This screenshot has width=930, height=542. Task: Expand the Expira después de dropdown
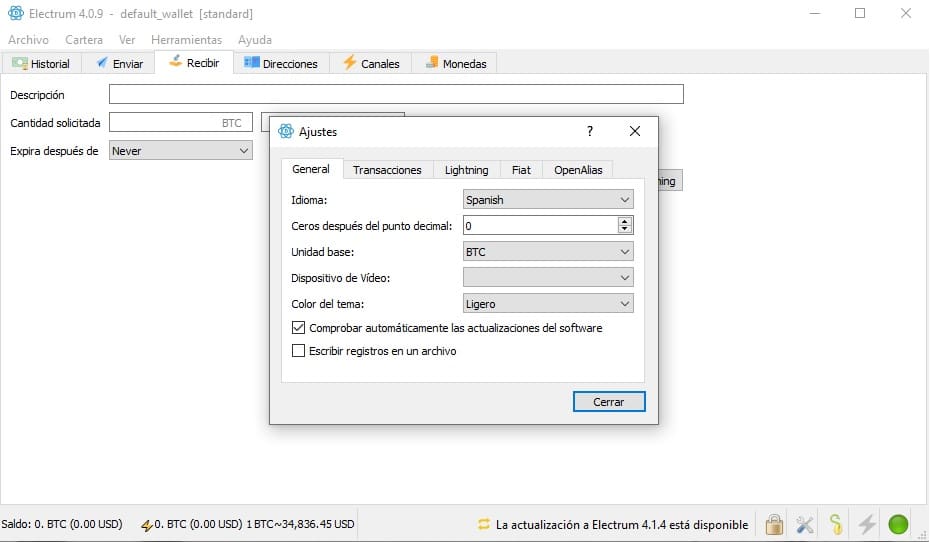(x=181, y=151)
